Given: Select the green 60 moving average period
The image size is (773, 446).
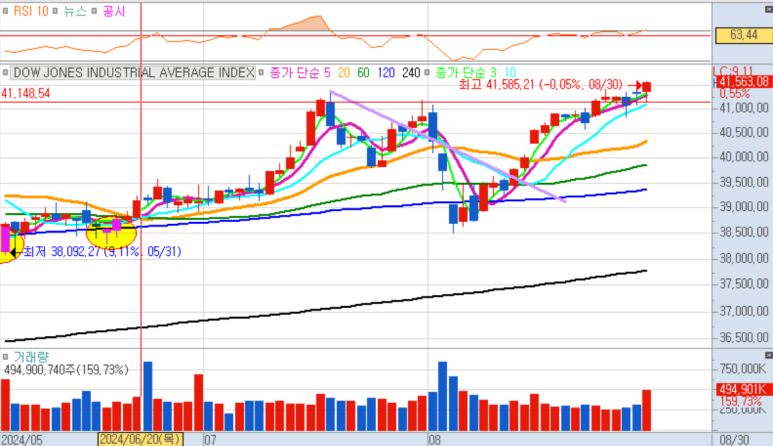Looking at the screenshot, I should 363,72.
